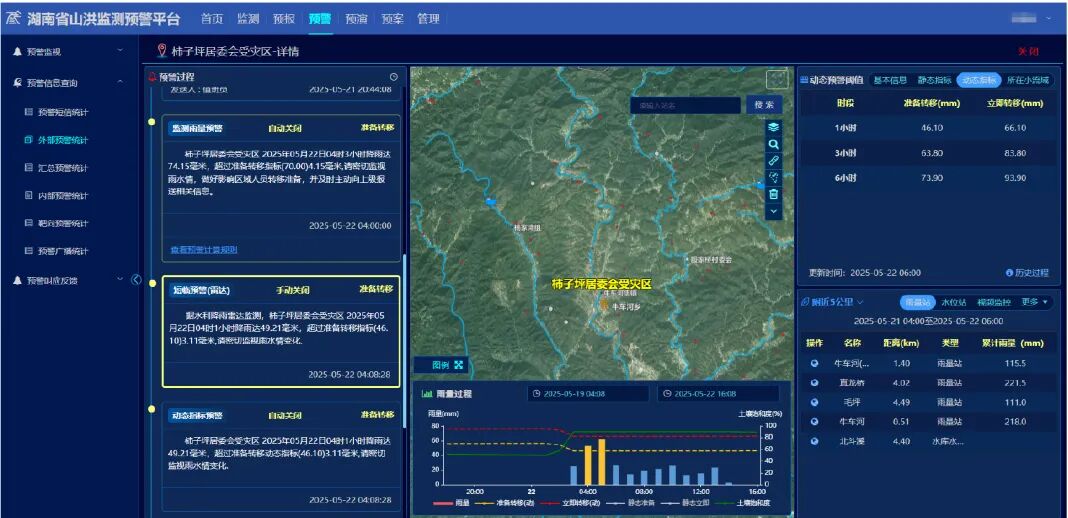Image resolution: width=1068 pixels, height=518 pixels.
Task: Open the map layers tool
Action: [773, 127]
